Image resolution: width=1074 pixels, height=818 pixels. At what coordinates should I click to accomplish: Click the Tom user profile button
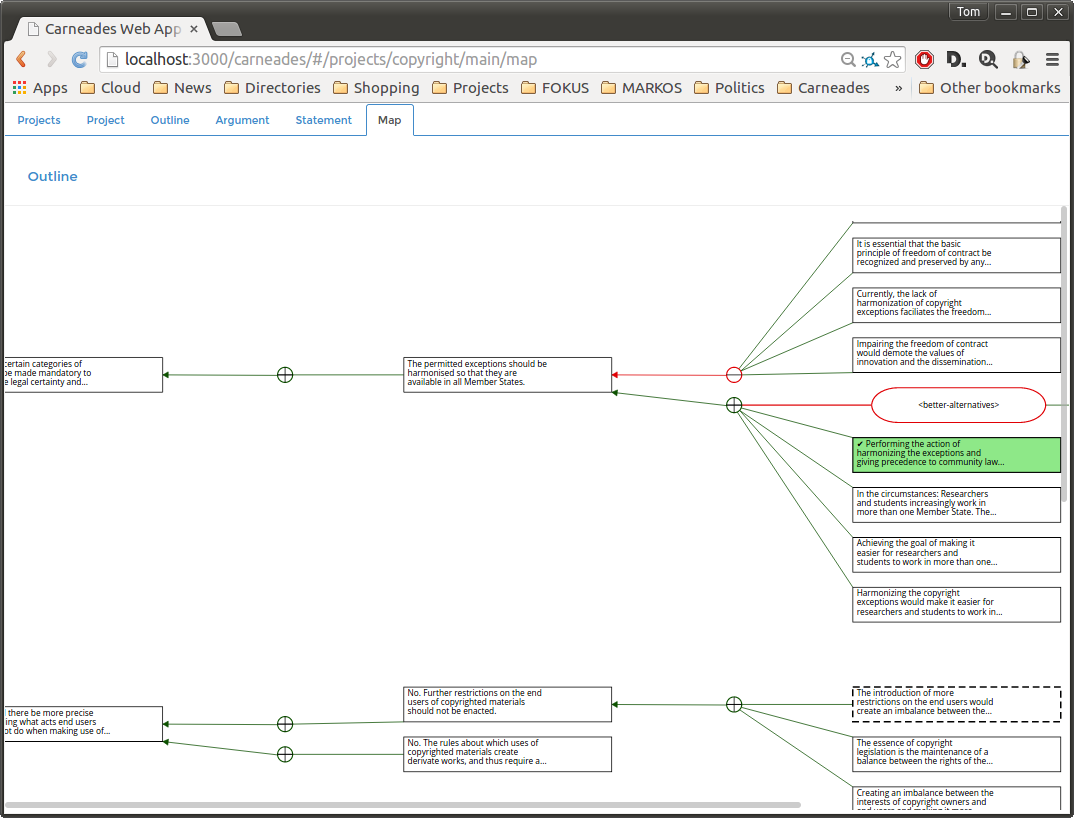[x=968, y=12]
